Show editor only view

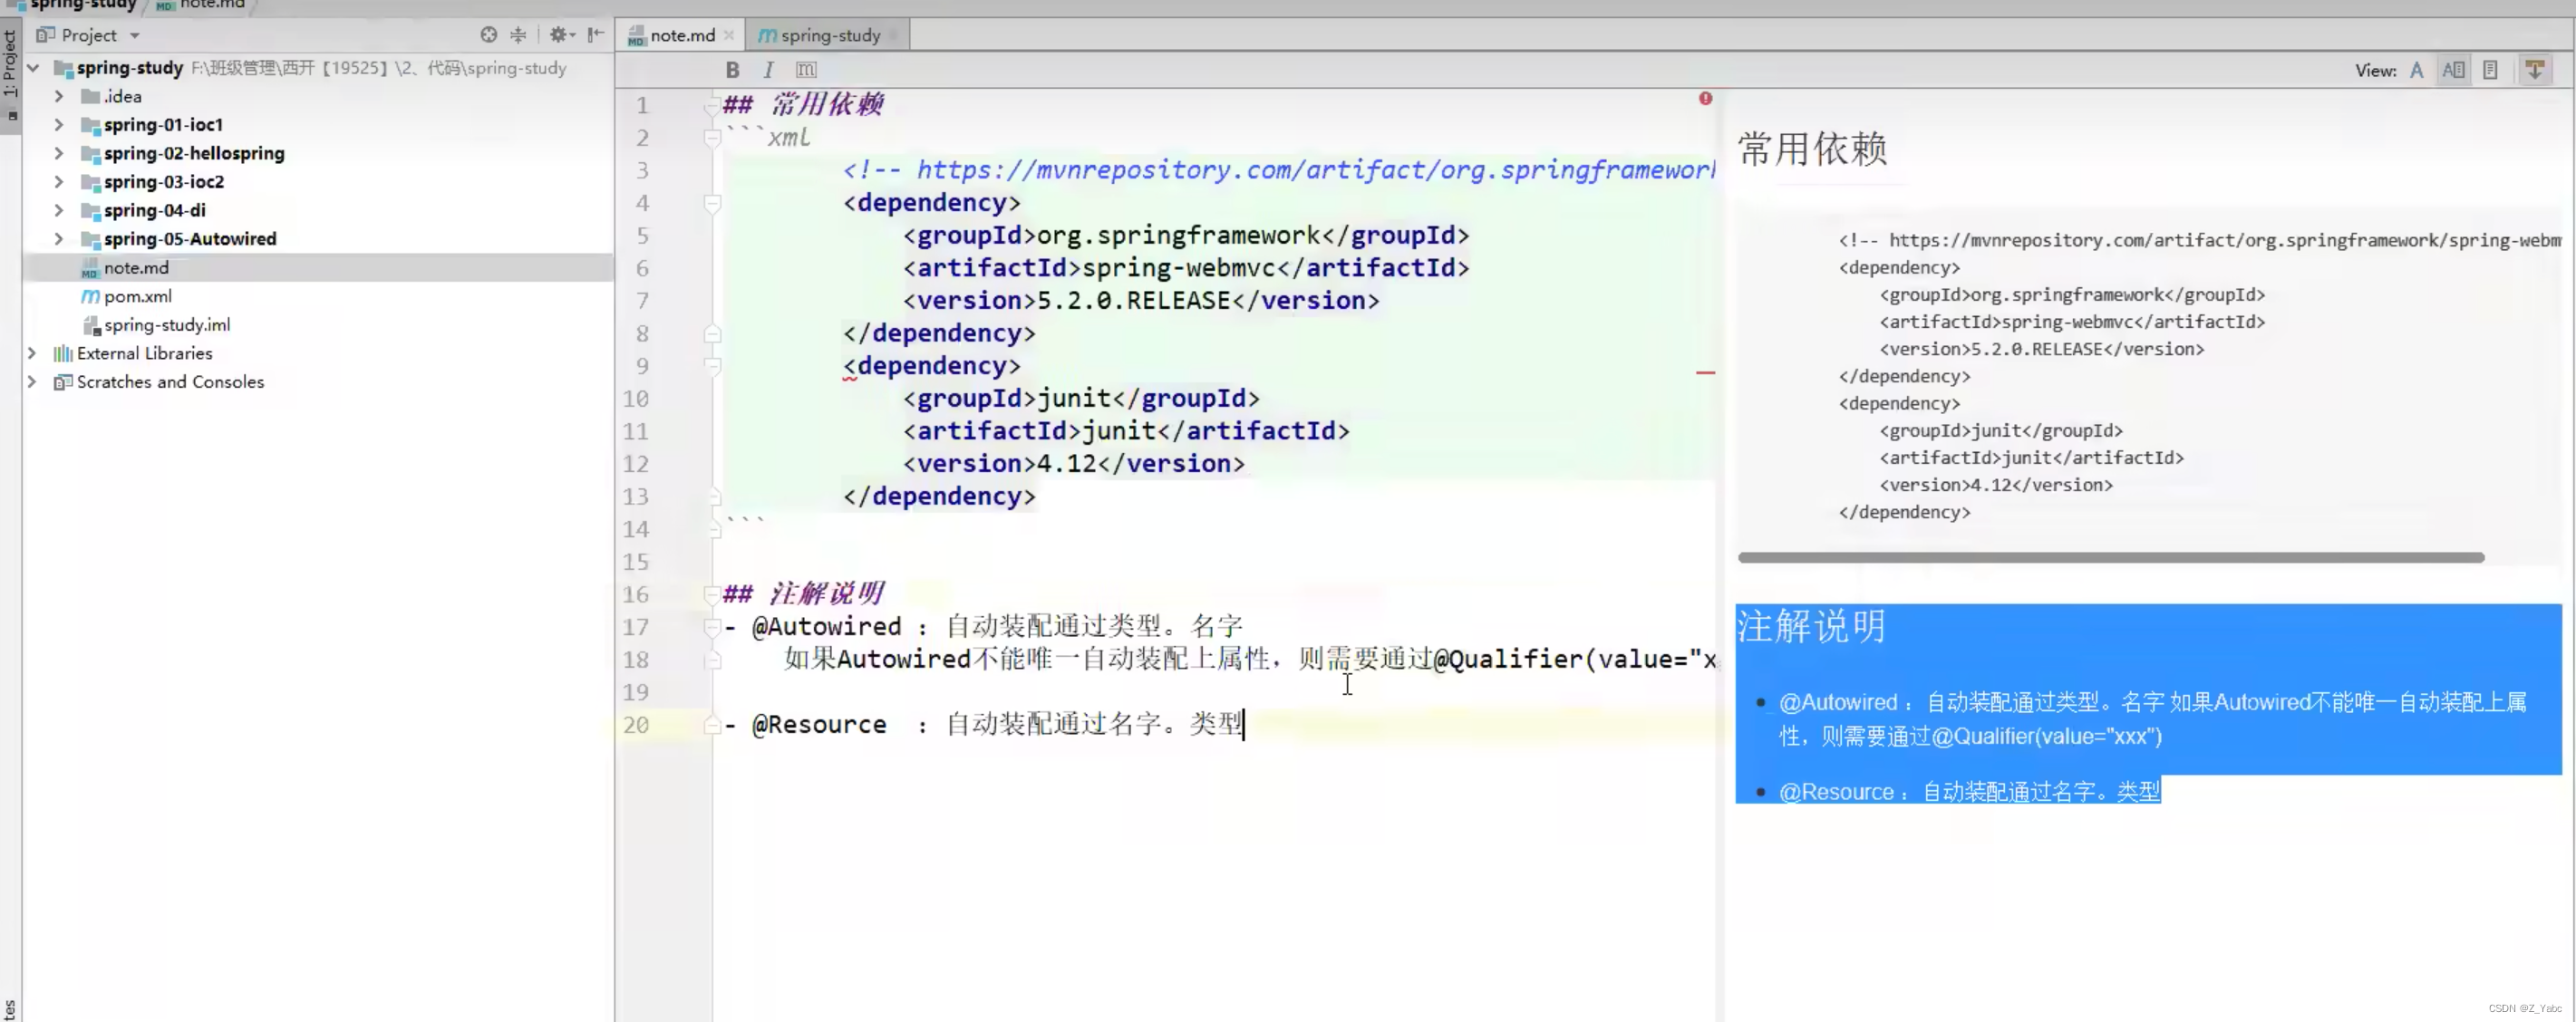pyautogui.click(x=2417, y=70)
